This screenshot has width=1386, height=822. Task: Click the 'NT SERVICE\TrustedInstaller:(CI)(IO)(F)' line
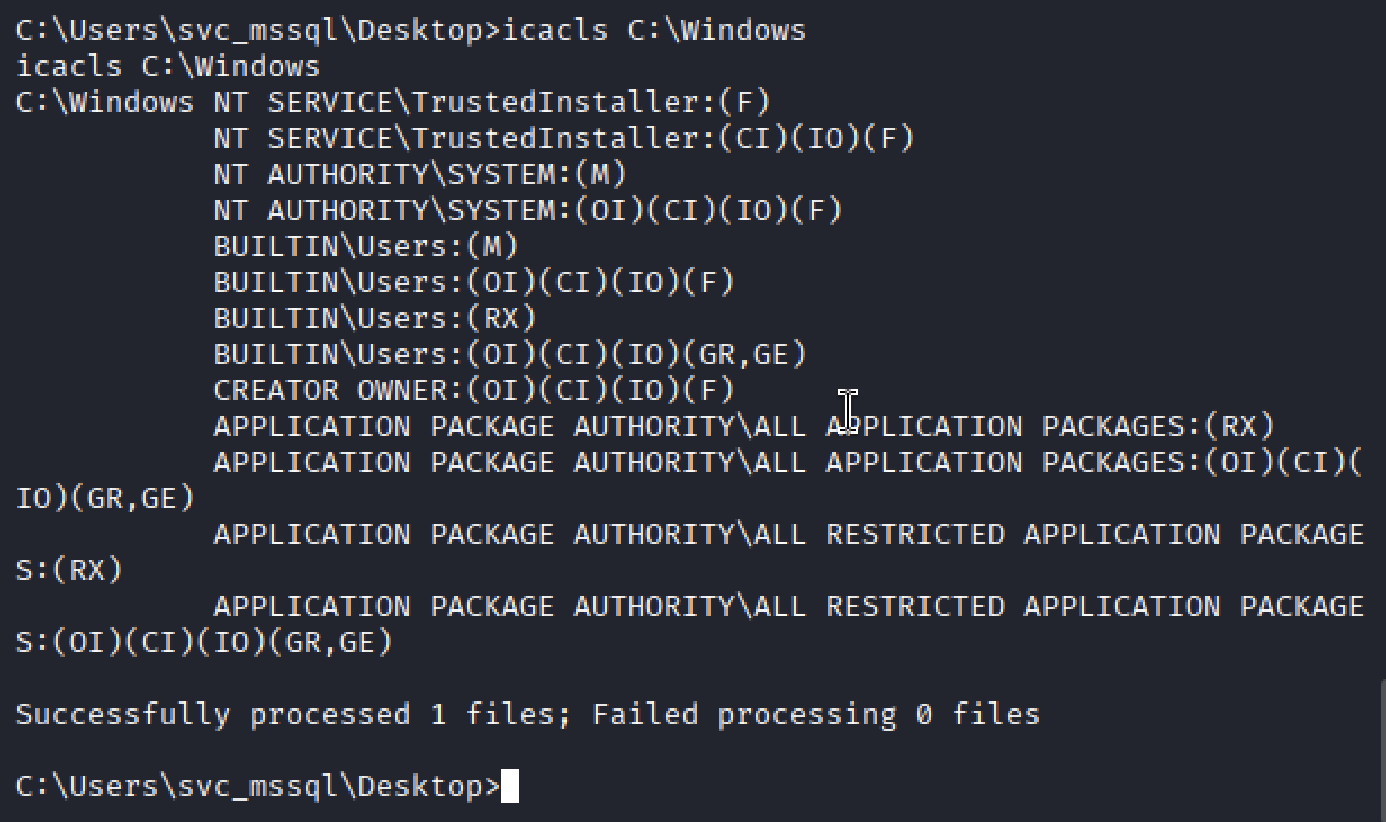564,138
